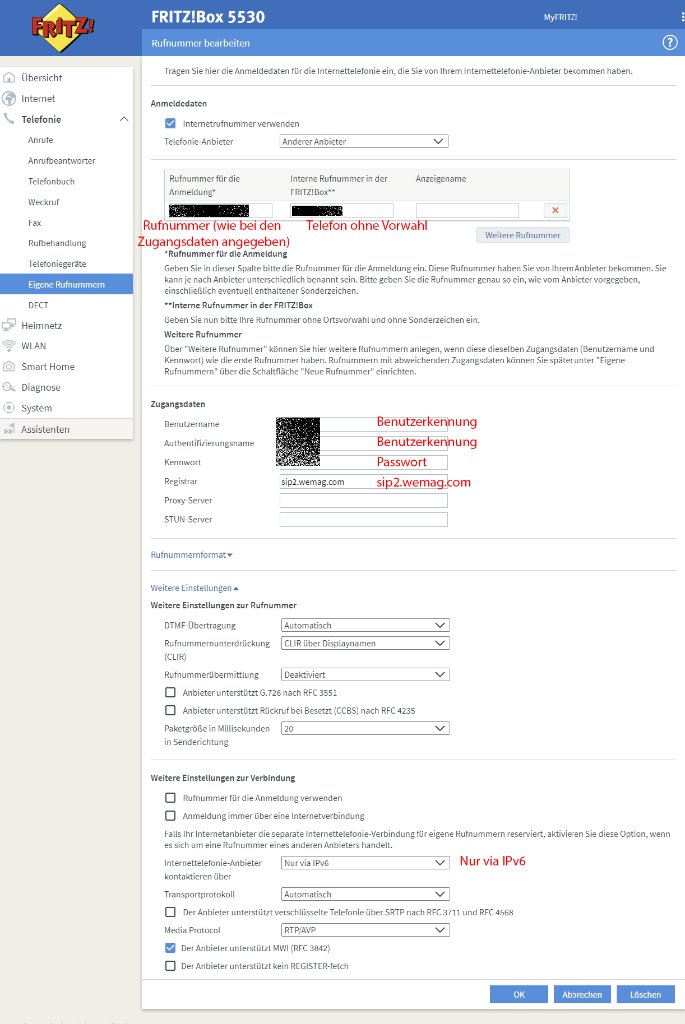The width and height of the screenshot is (685, 1024).
Task: Expand Rufnummernformat section
Action: 191,554
